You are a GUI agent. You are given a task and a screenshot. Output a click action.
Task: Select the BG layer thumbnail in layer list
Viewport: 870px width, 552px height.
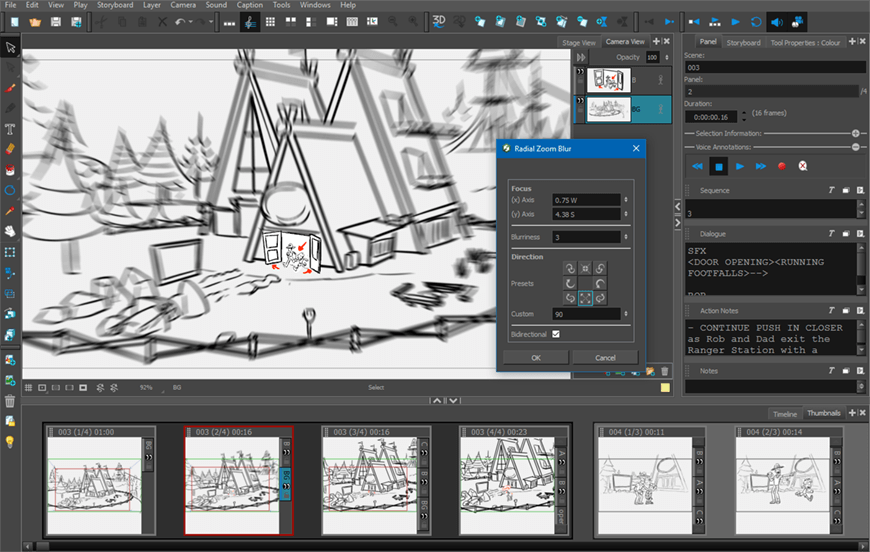(x=609, y=109)
